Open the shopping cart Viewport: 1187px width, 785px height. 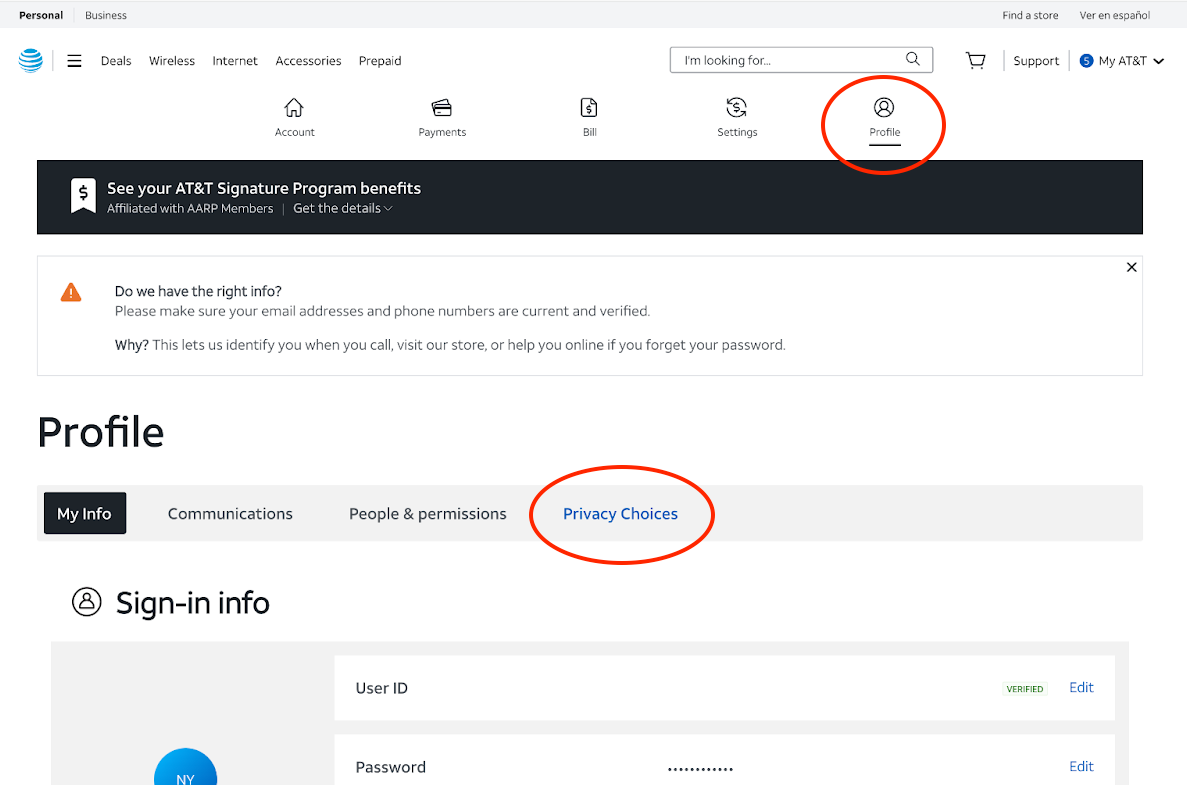point(975,60)
